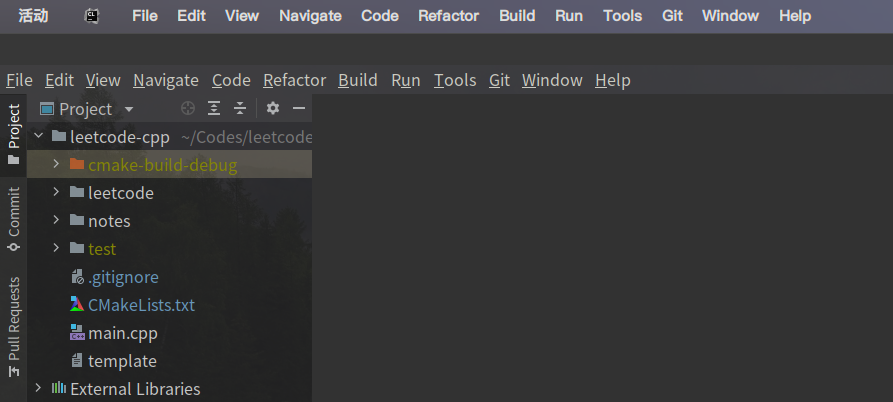Expand the cmake-build-debug folder
Image resolution: width=893 pixels, height=402 pixels.
tap(56, 164)
